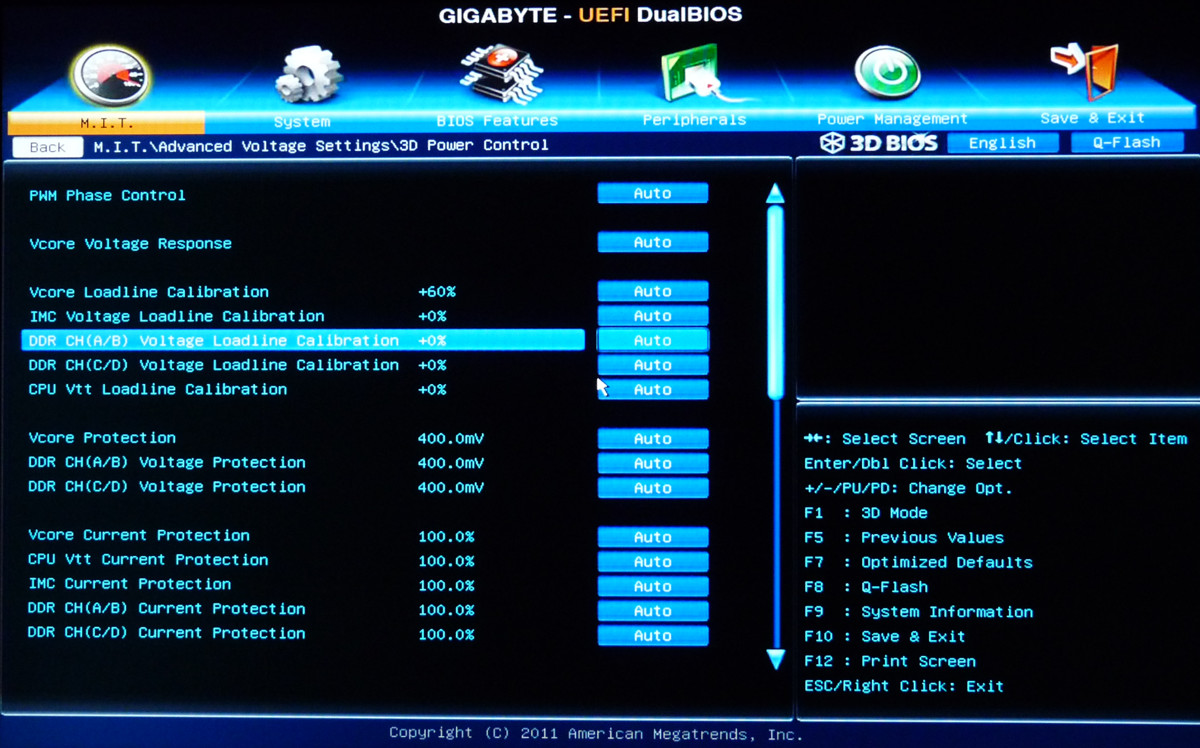Open IMC Current Protection Auto option

coord(653,586)
